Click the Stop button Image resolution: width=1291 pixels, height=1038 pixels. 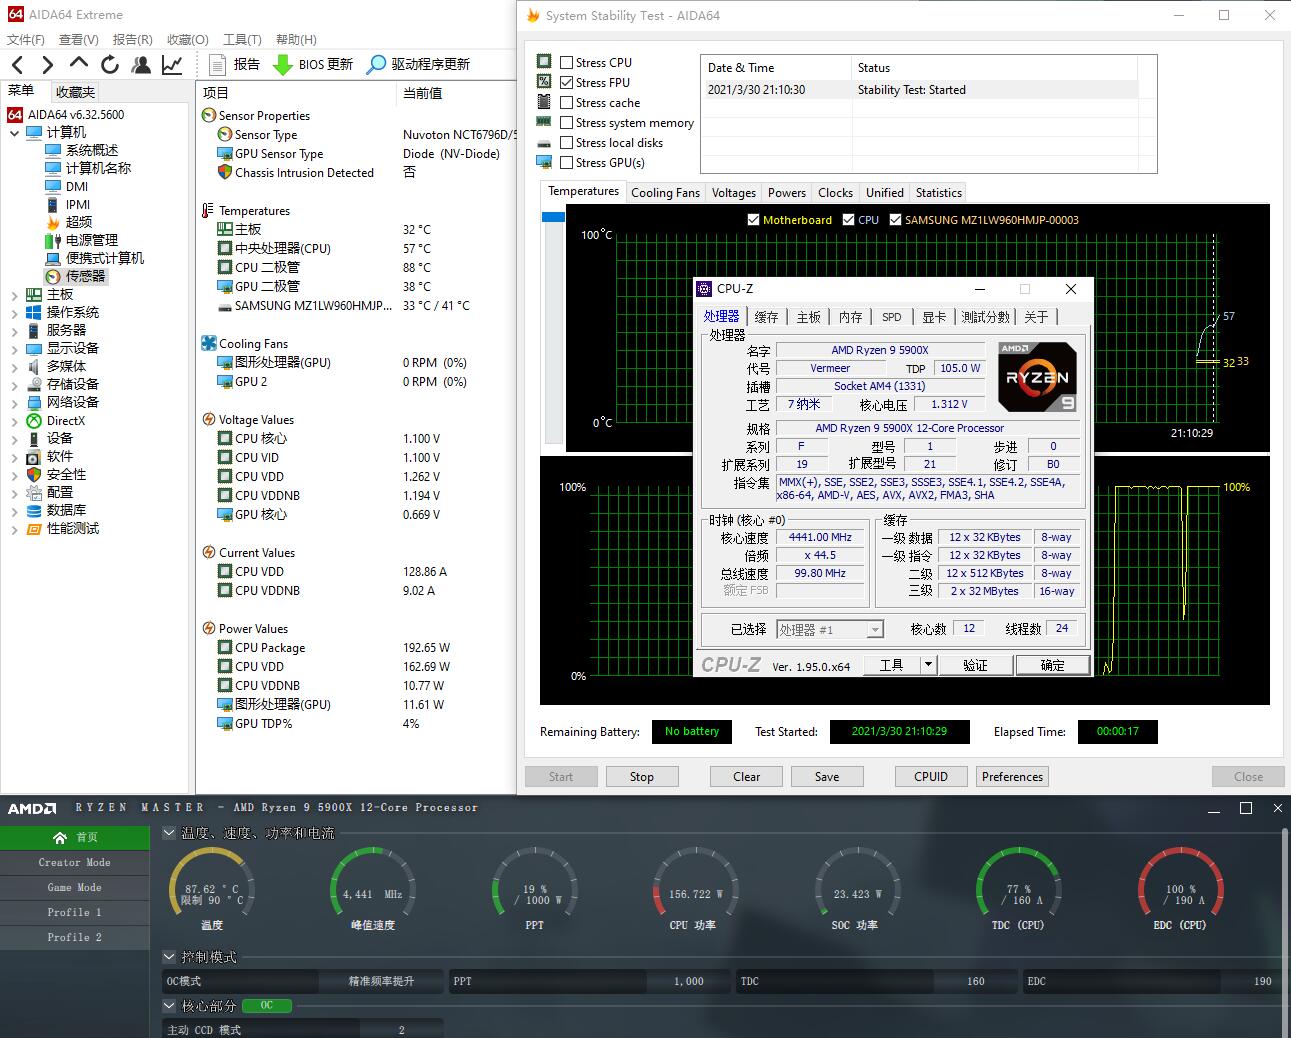click(642, 777)
